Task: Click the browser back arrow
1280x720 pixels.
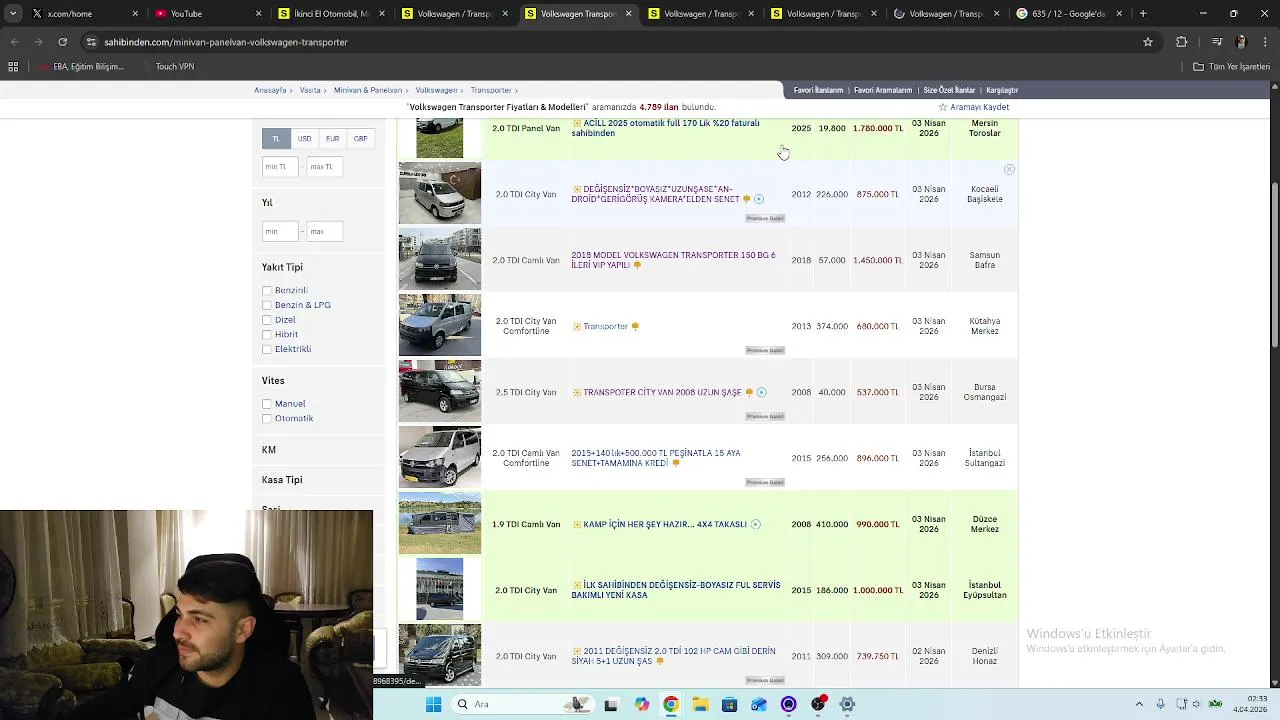Action: tap(14, 42)
